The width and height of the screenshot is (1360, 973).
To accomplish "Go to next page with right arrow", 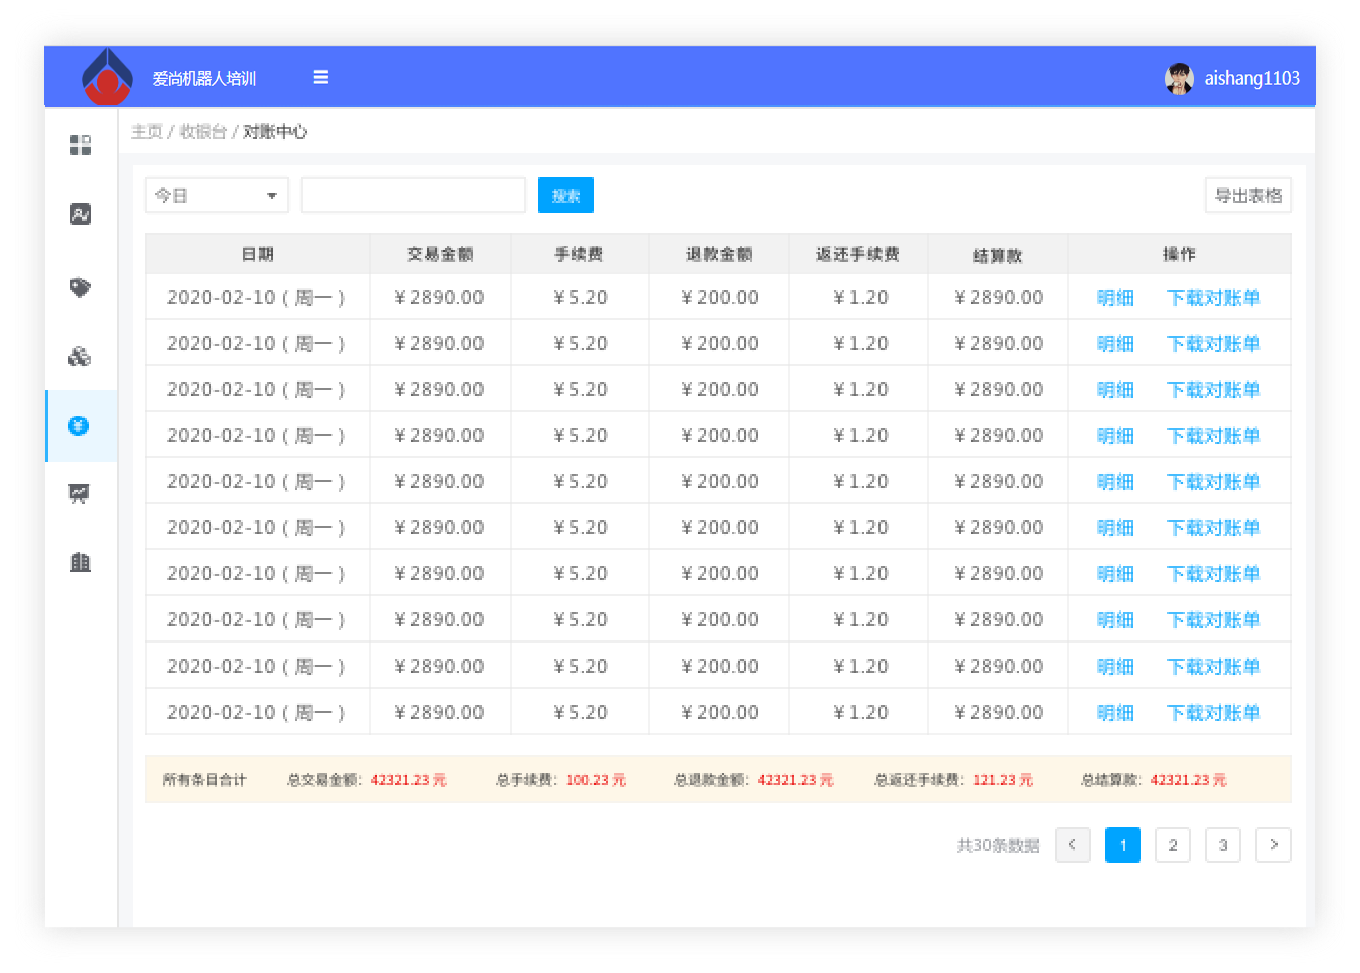I will coord(1274,845).
